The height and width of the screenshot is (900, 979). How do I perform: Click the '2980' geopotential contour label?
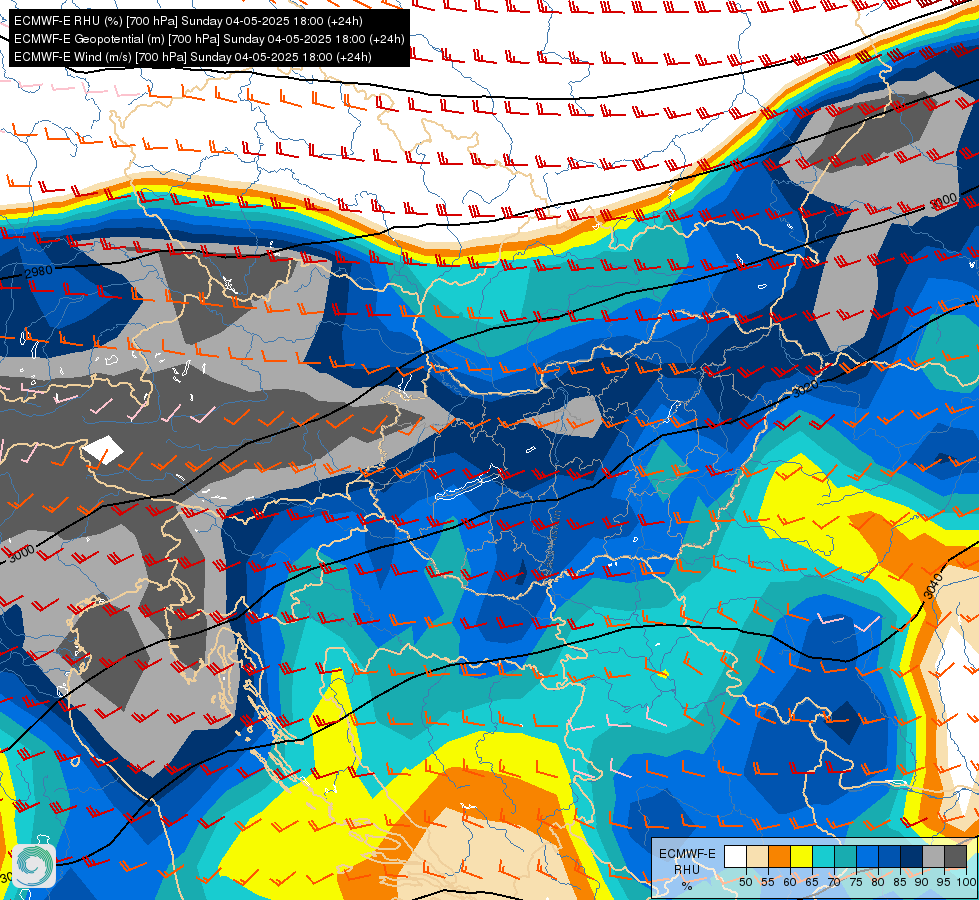click(x=39, y=272)
